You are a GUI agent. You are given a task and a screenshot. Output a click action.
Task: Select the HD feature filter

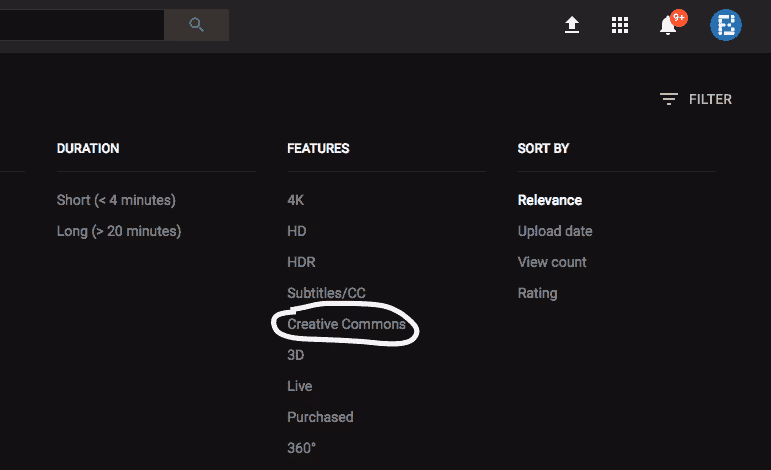click(297, 231)
